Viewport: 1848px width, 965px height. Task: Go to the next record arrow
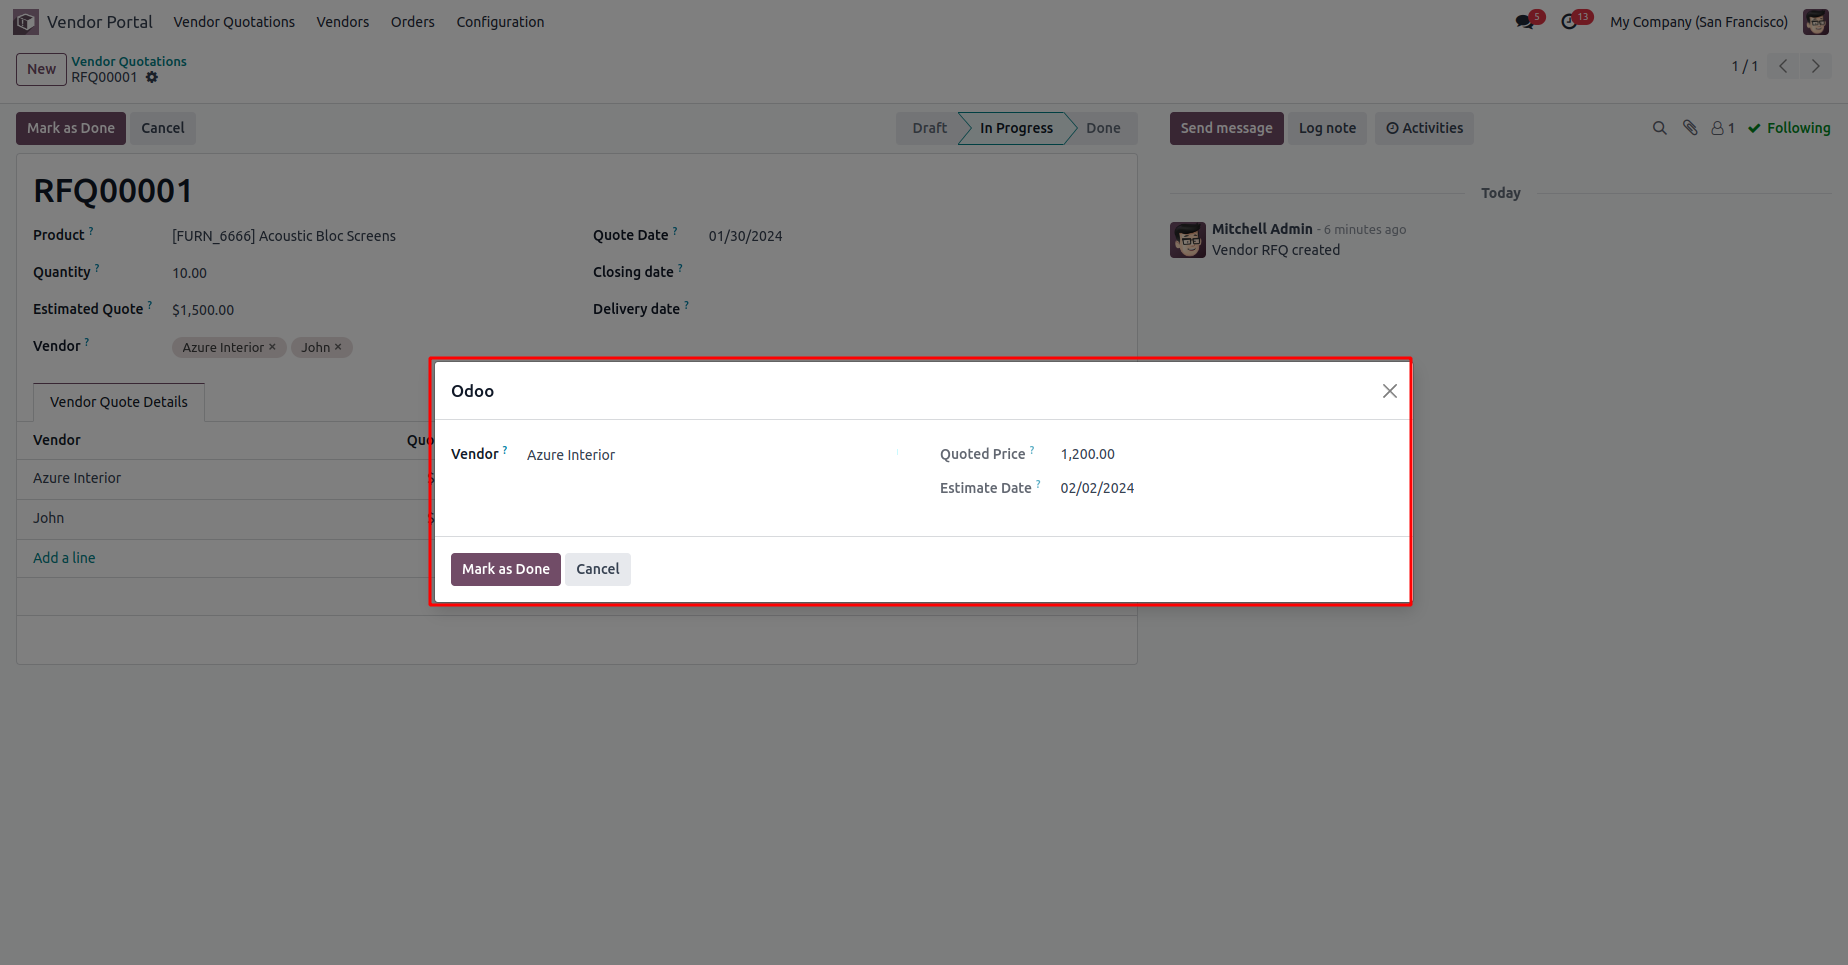click(x=1815, y=67)
